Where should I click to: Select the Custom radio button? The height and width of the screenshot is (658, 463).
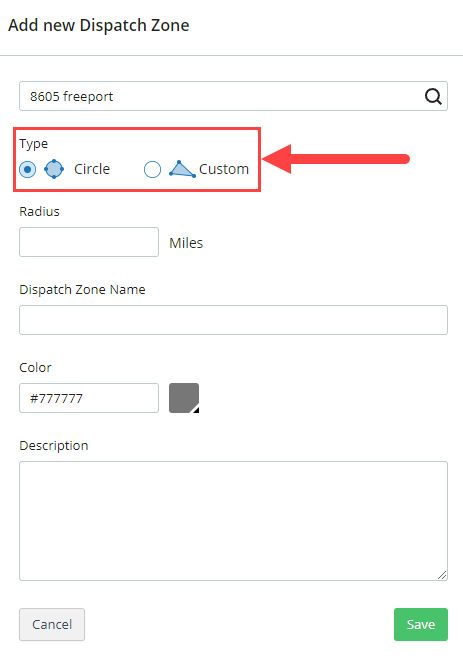[x=152, y=170]
